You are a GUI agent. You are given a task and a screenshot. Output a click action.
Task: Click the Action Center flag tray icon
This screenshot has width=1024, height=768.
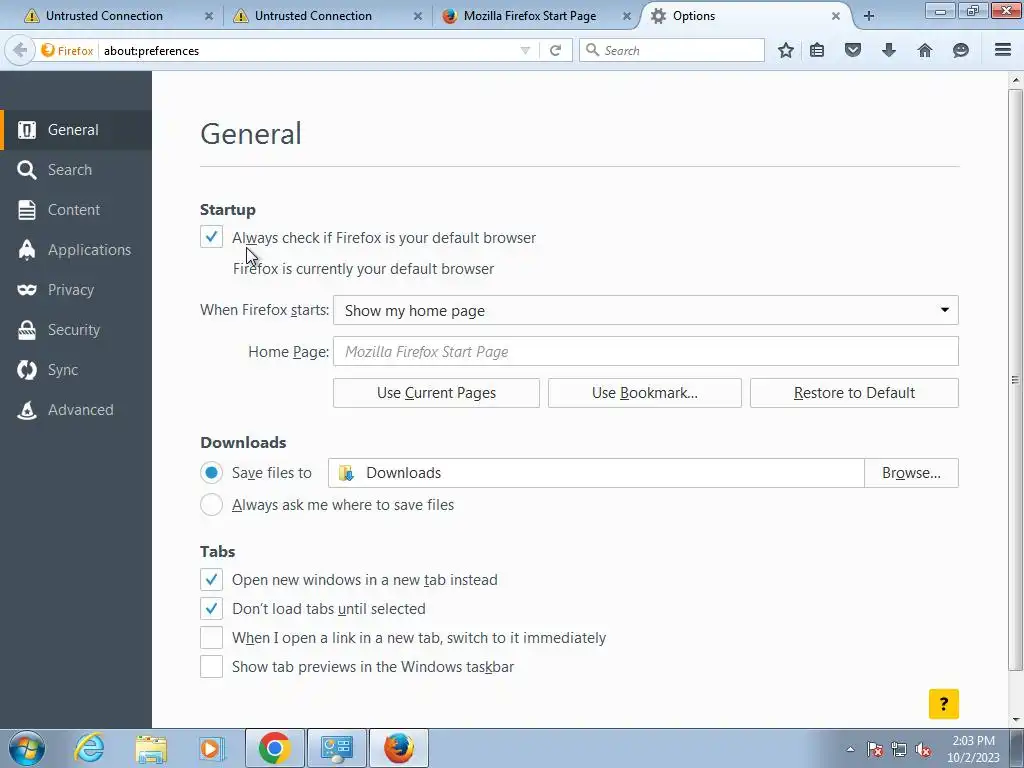click(875, 749)
